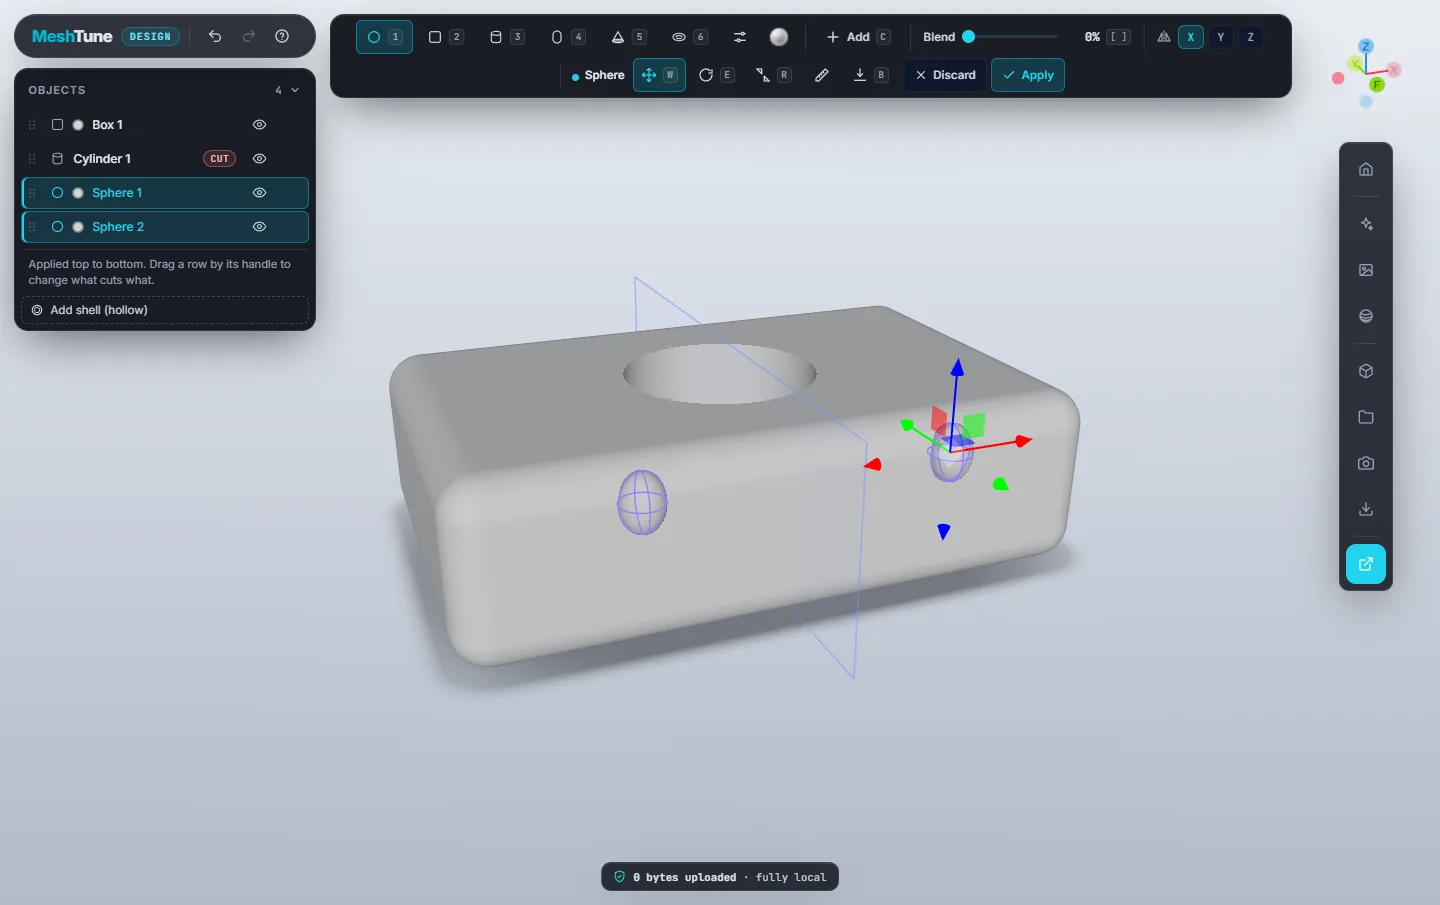
Task: Click Add shell (hollow)
Action: (x=165, y=310)
